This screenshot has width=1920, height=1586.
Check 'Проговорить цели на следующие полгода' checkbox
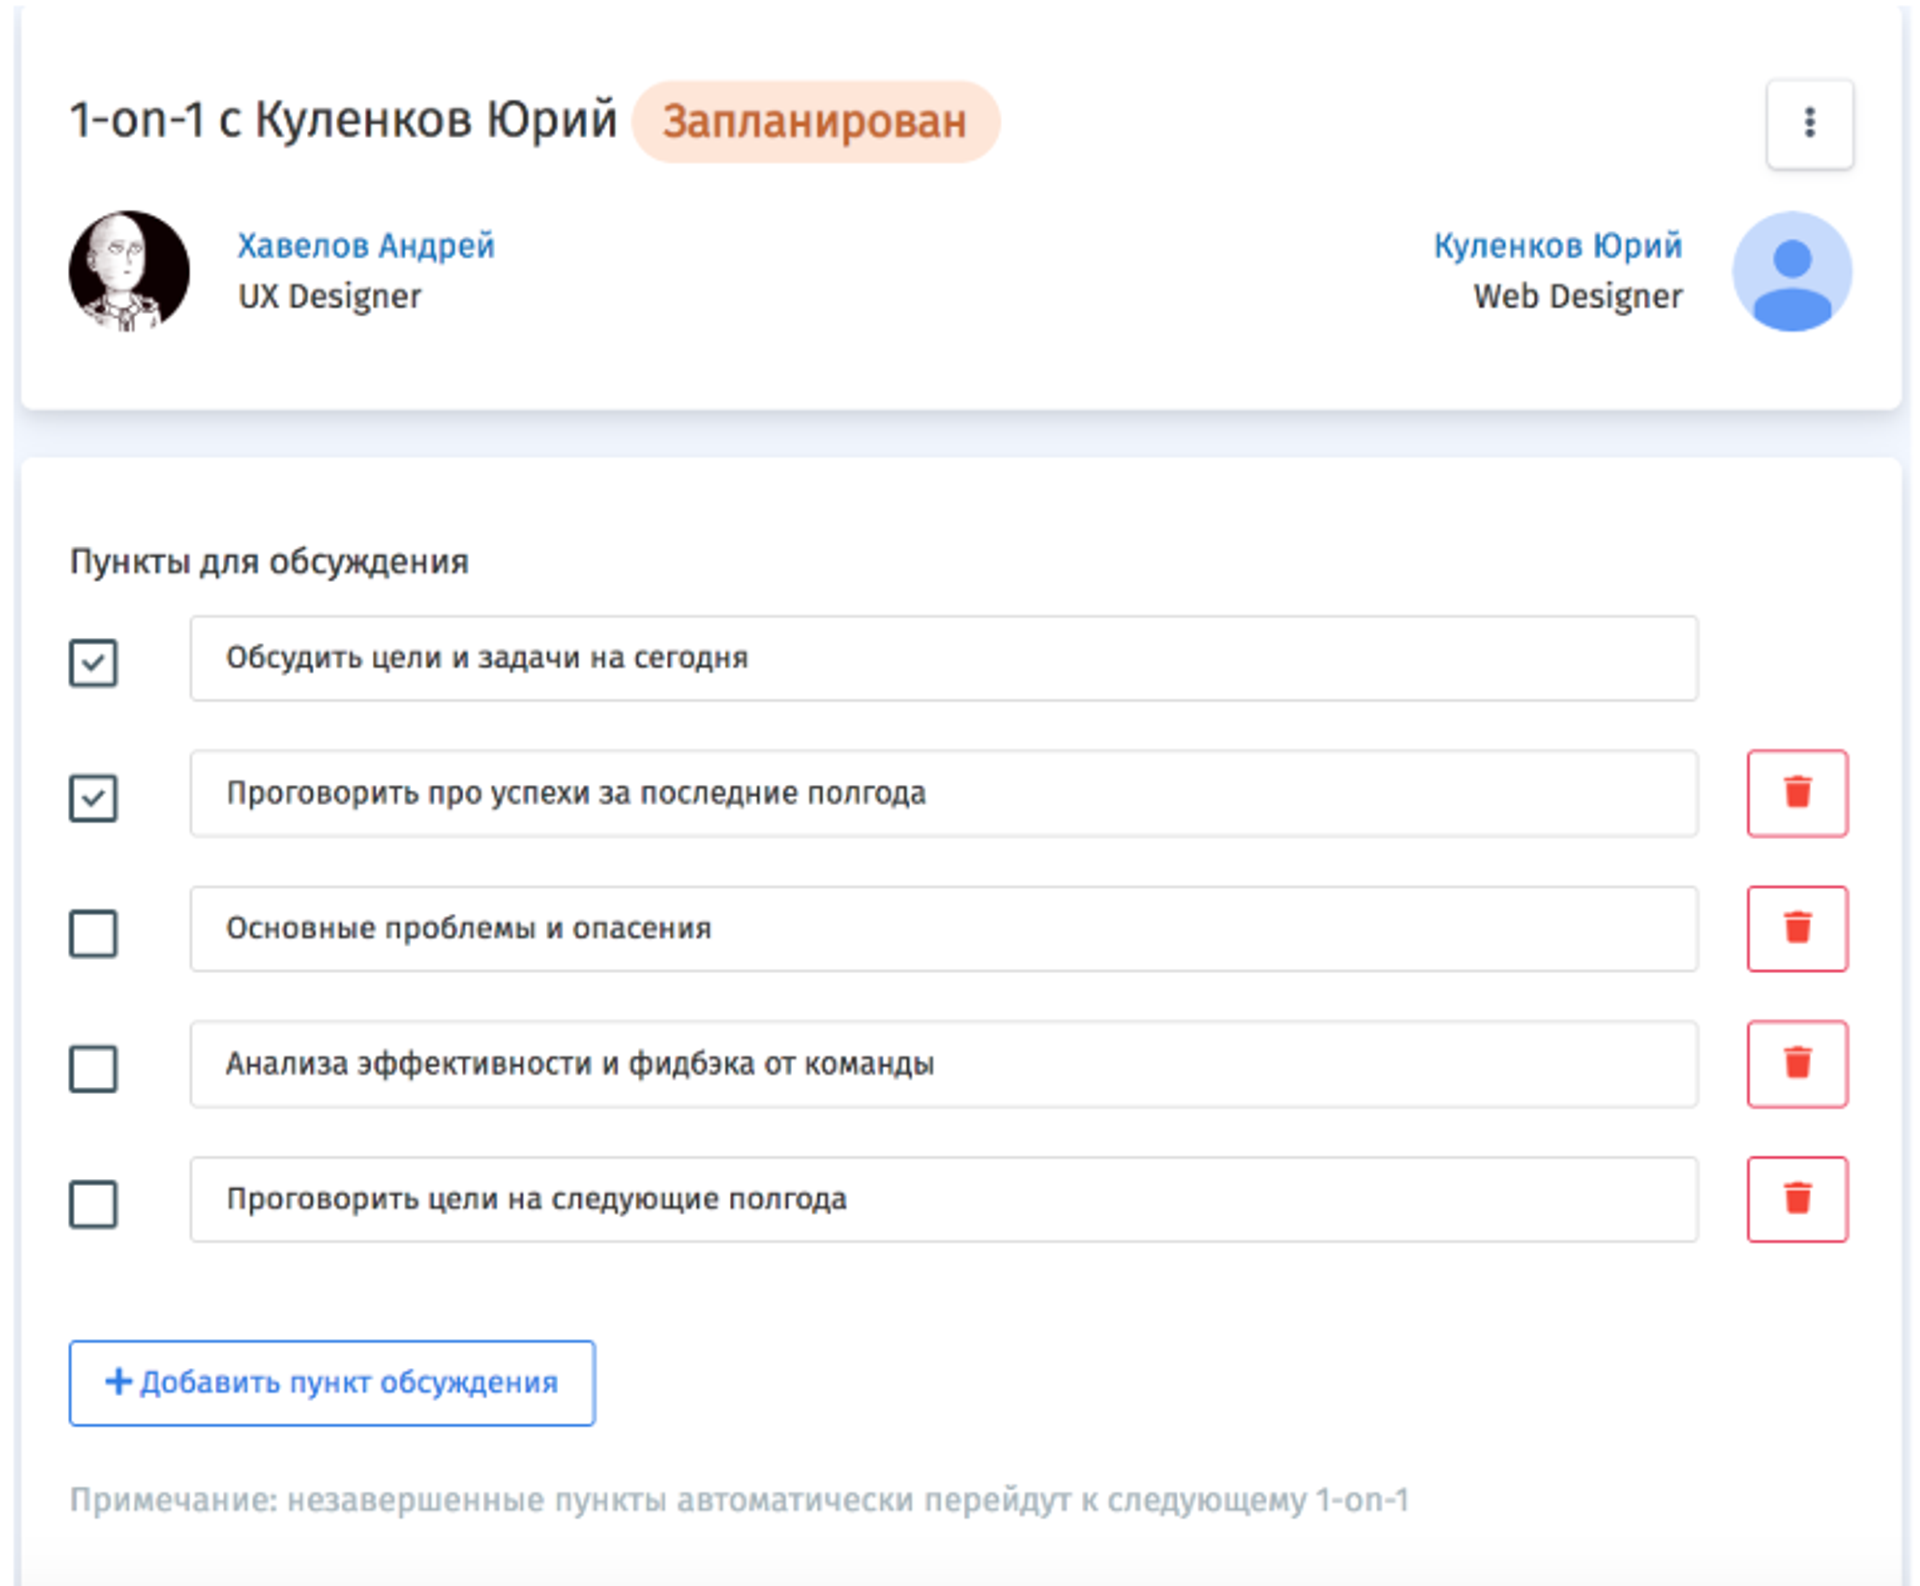point(93,1203)
